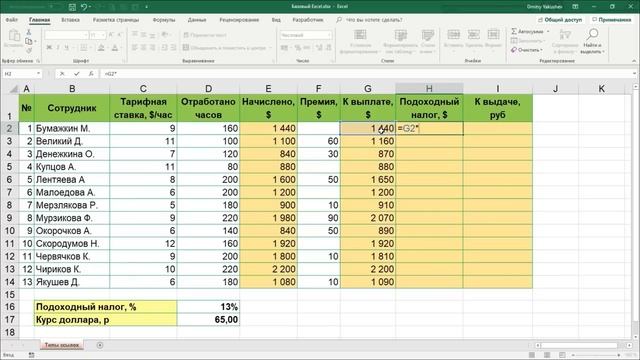Switch to the Формулы tab
The image size is (640, 360).
(164, 20)
